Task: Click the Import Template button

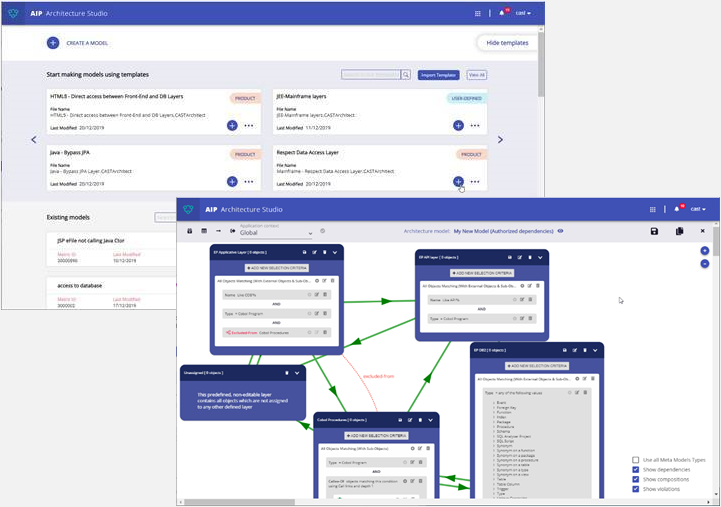Action: coord(438,75)
